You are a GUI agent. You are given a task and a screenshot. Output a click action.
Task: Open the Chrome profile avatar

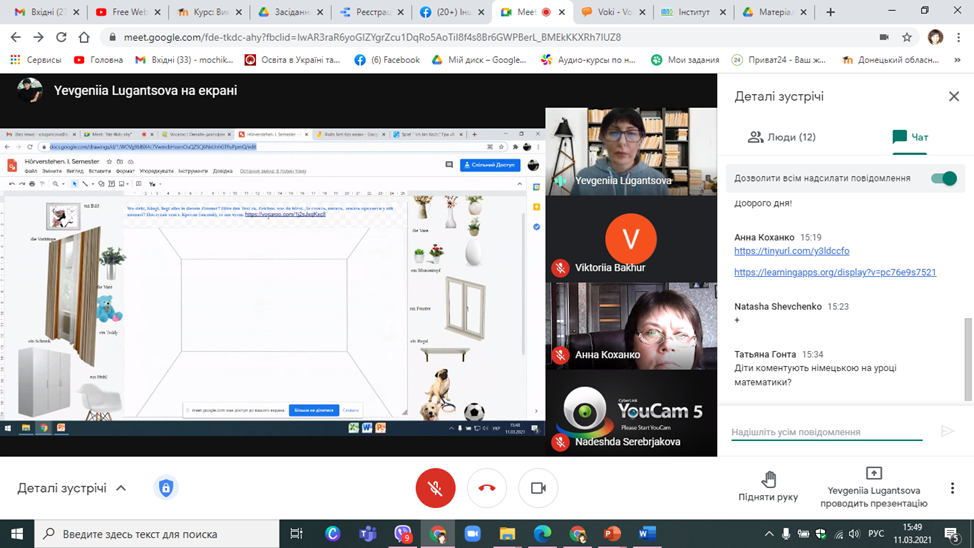(935, 37)
